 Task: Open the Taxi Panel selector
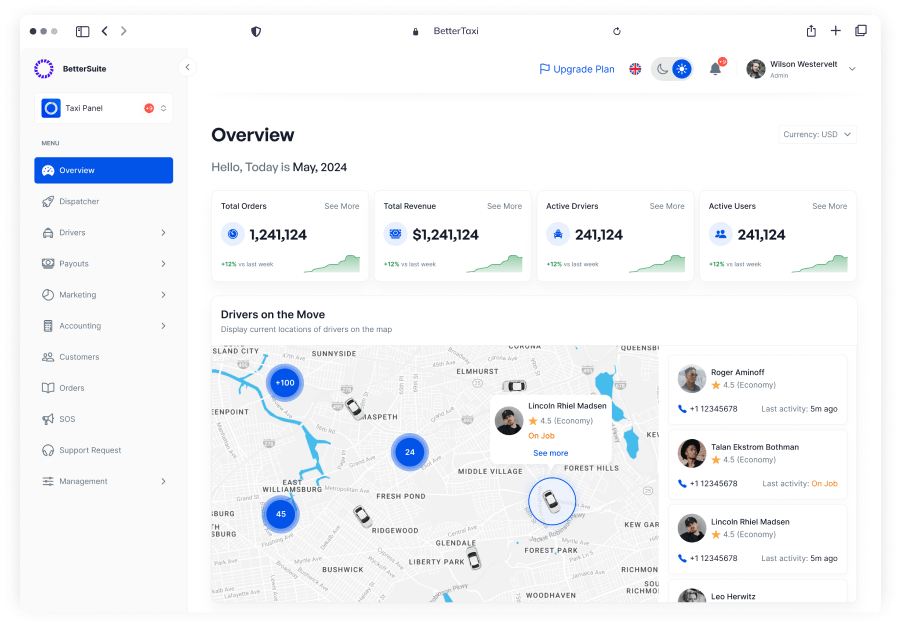(x=104, y=108)
